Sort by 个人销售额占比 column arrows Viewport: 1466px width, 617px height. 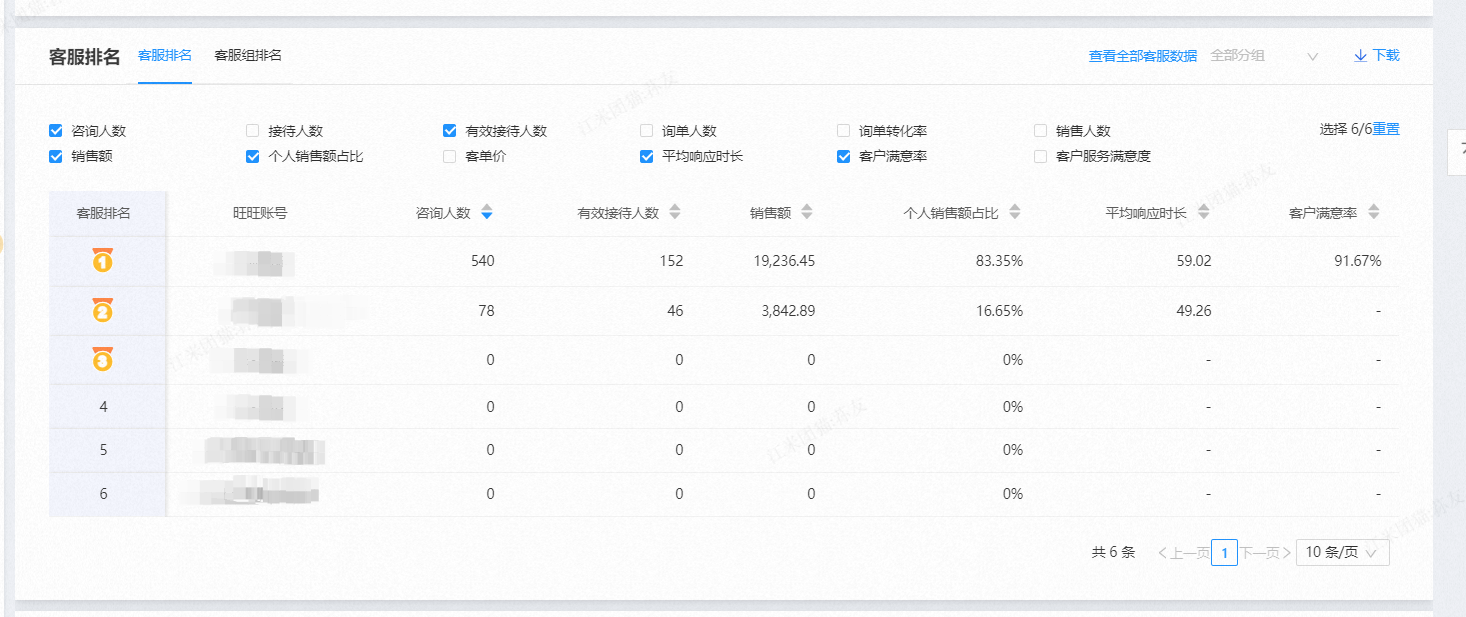(x=1015, y=213)
